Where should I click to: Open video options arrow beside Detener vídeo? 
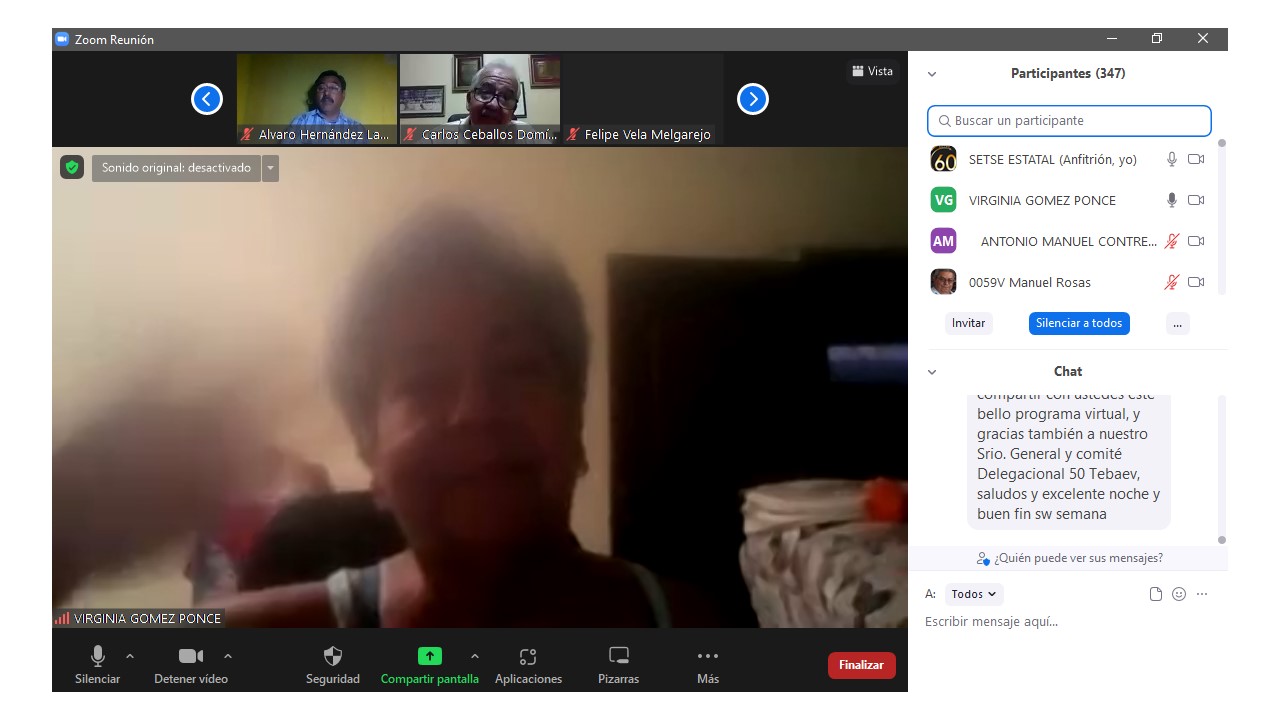[228, 656]
